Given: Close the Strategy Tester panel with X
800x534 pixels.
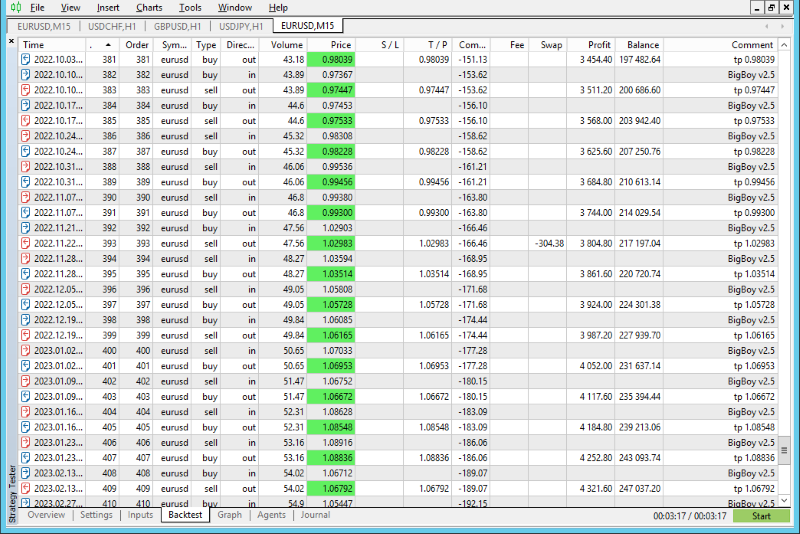Looking at the screenshot, I should pyautogui.click(x=12, y=41).
